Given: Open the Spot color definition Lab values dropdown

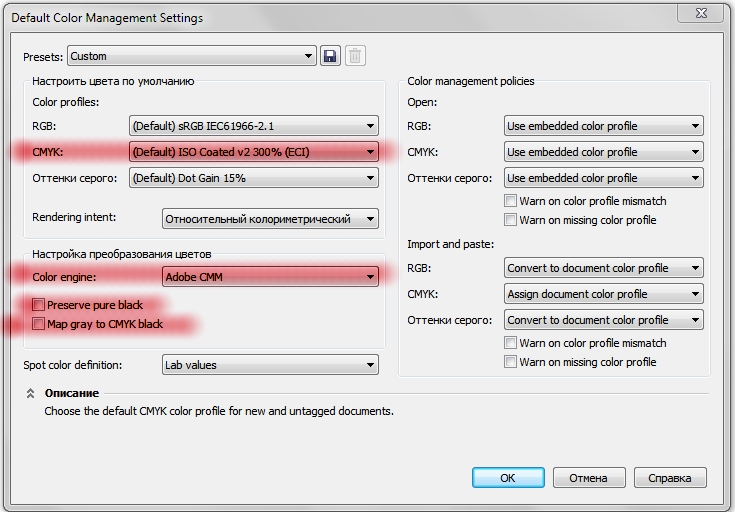Looking at the screenshot, I should (270, 365).
